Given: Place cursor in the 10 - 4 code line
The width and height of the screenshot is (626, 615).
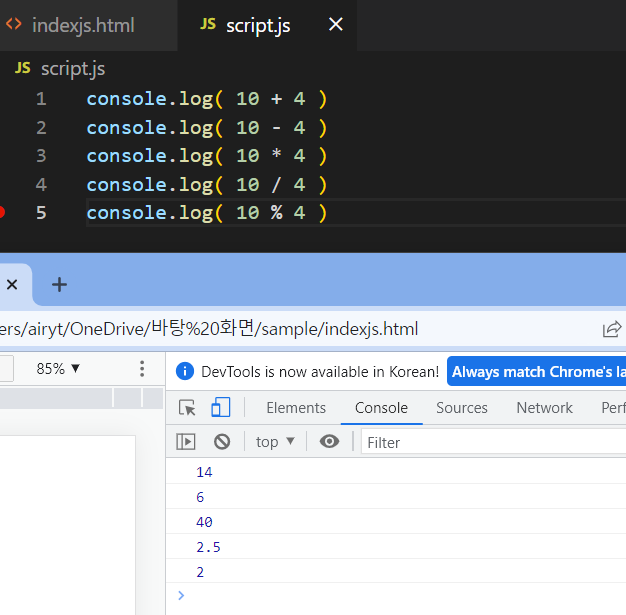Looking at the screenshot, I should click(x=207, y=128).
